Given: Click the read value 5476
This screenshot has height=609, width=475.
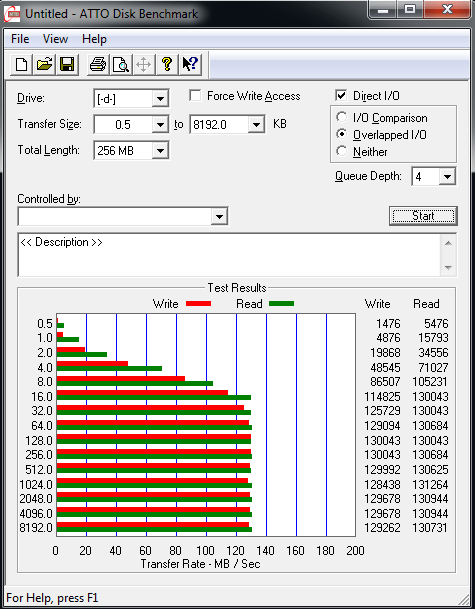Looking at the screenshot, I should (x=436, y=323).
